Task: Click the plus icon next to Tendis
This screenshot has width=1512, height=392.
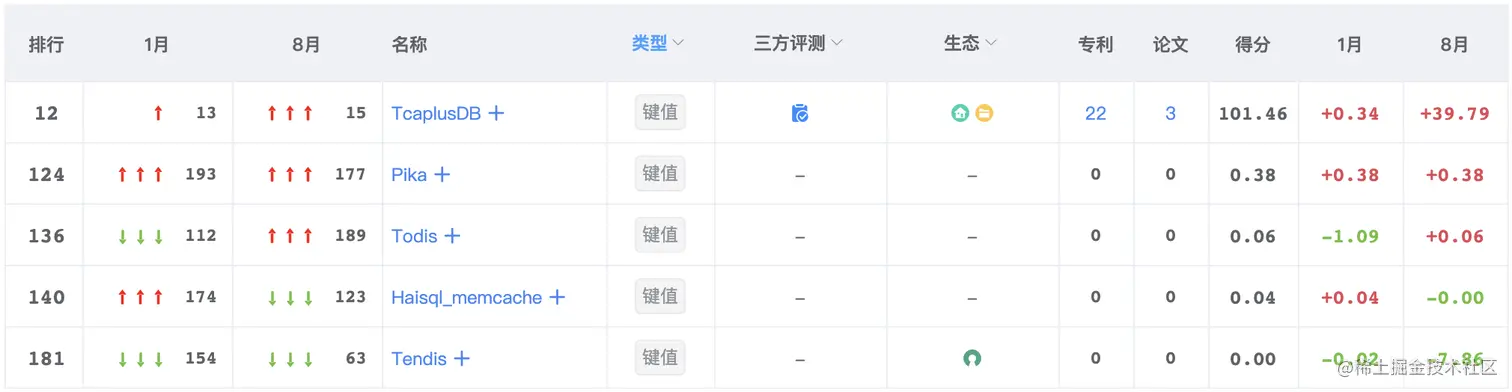Action: pos(462,358)
